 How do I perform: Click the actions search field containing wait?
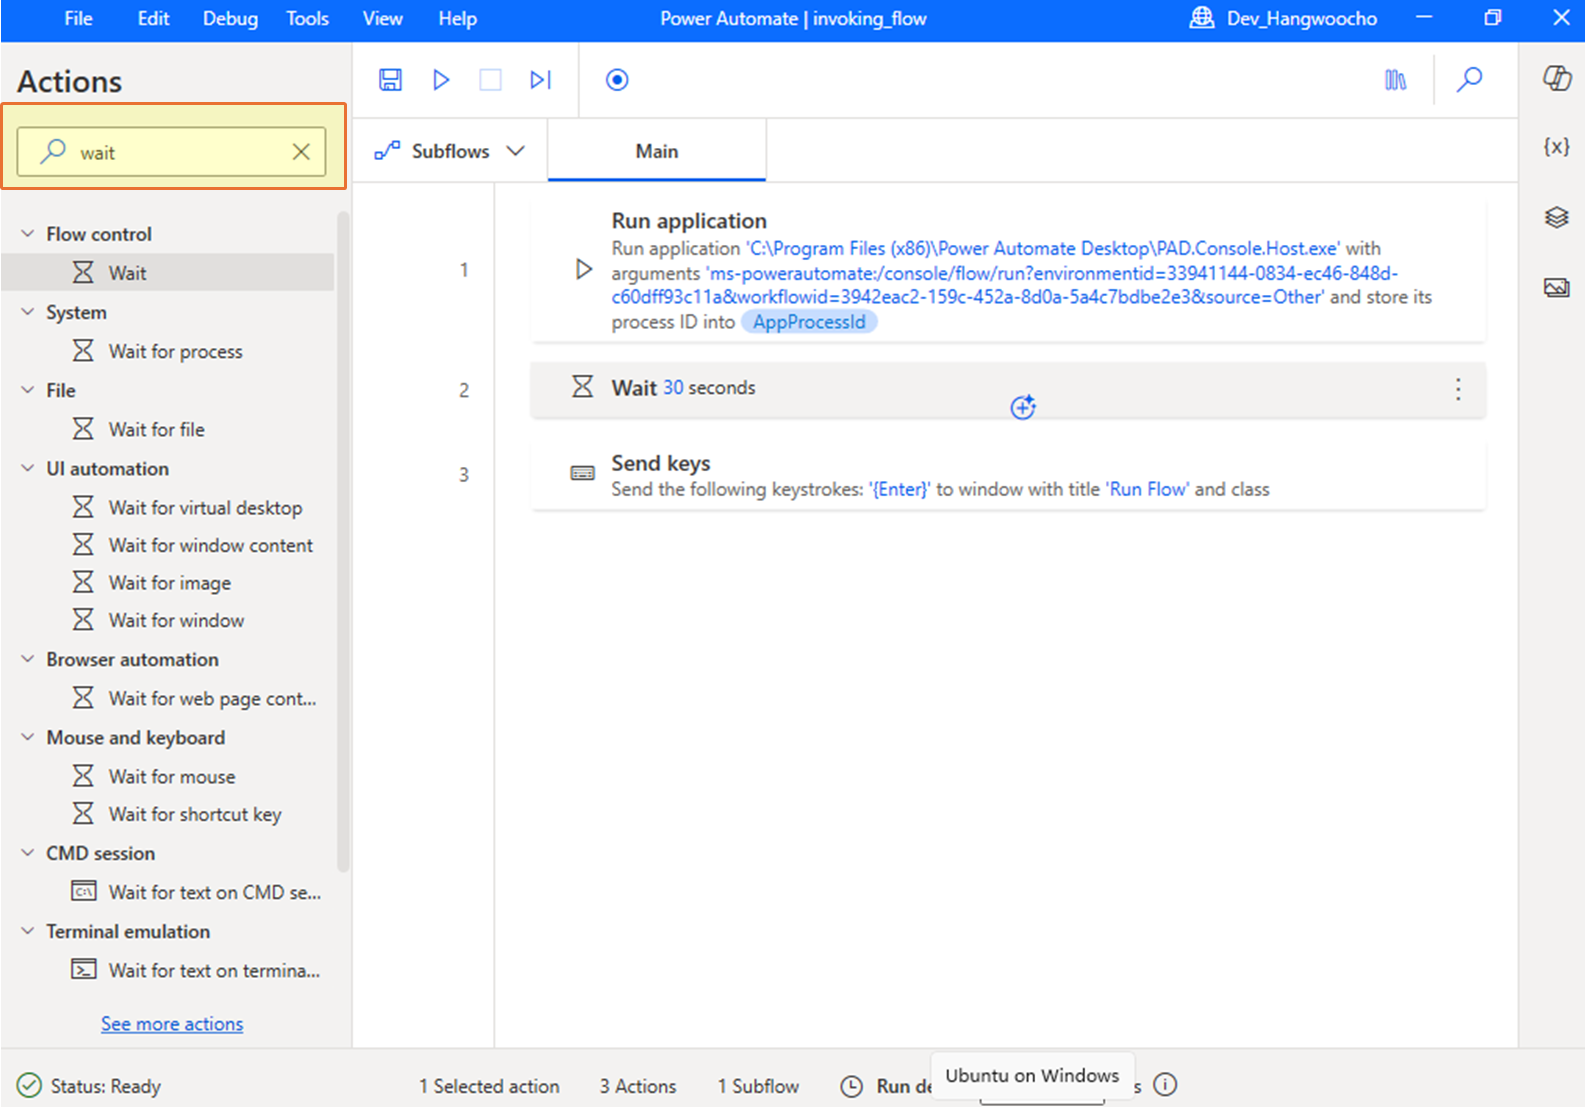(x=171, y=152)
